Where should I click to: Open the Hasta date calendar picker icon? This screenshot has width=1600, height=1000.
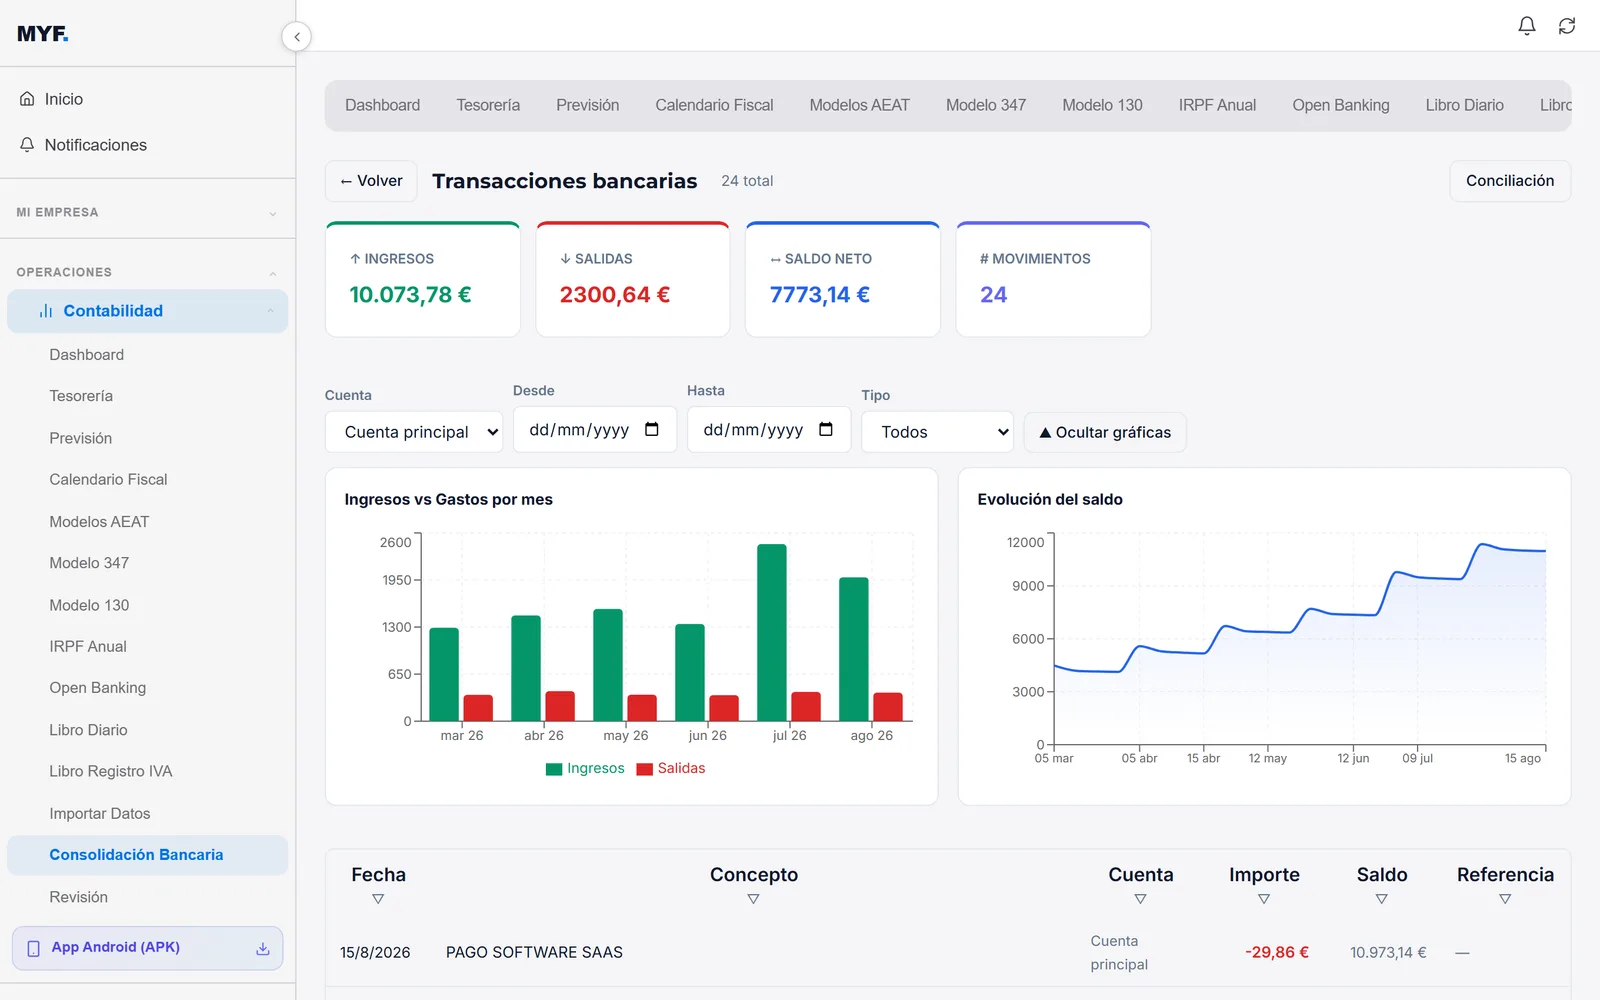tap(826, 430)
